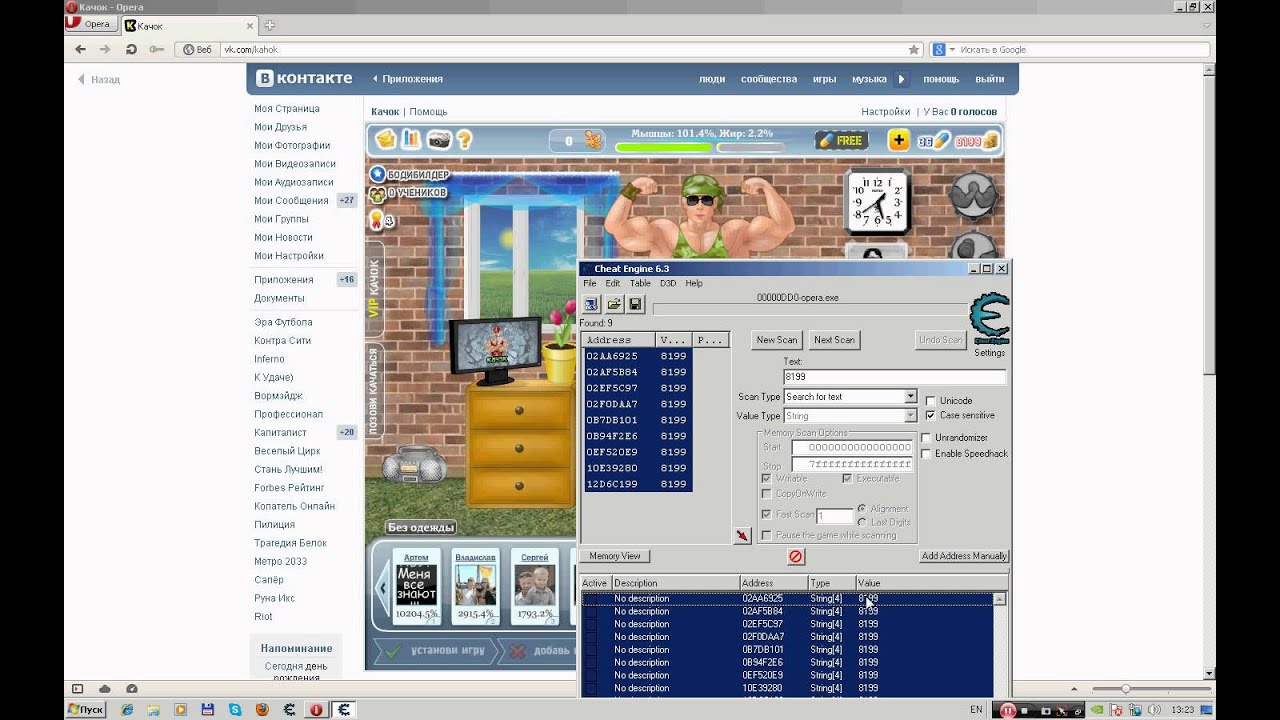Screen dimensions: 1280x720
Task: Open new Opera tab with plus button
Action: click(269, 25)
